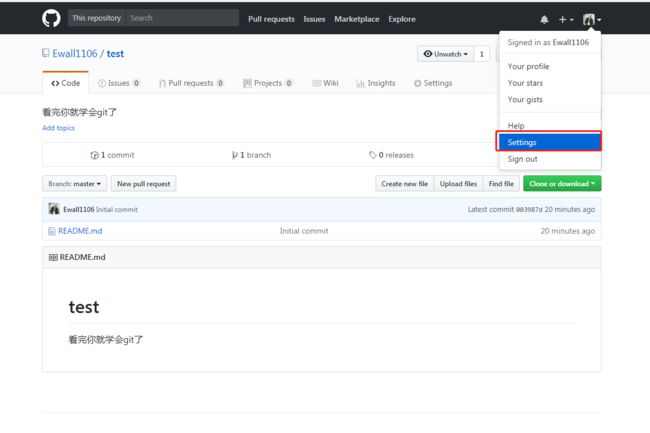Click New pull request button
Screen dimensions: 650x433
(x=143, y=184)
